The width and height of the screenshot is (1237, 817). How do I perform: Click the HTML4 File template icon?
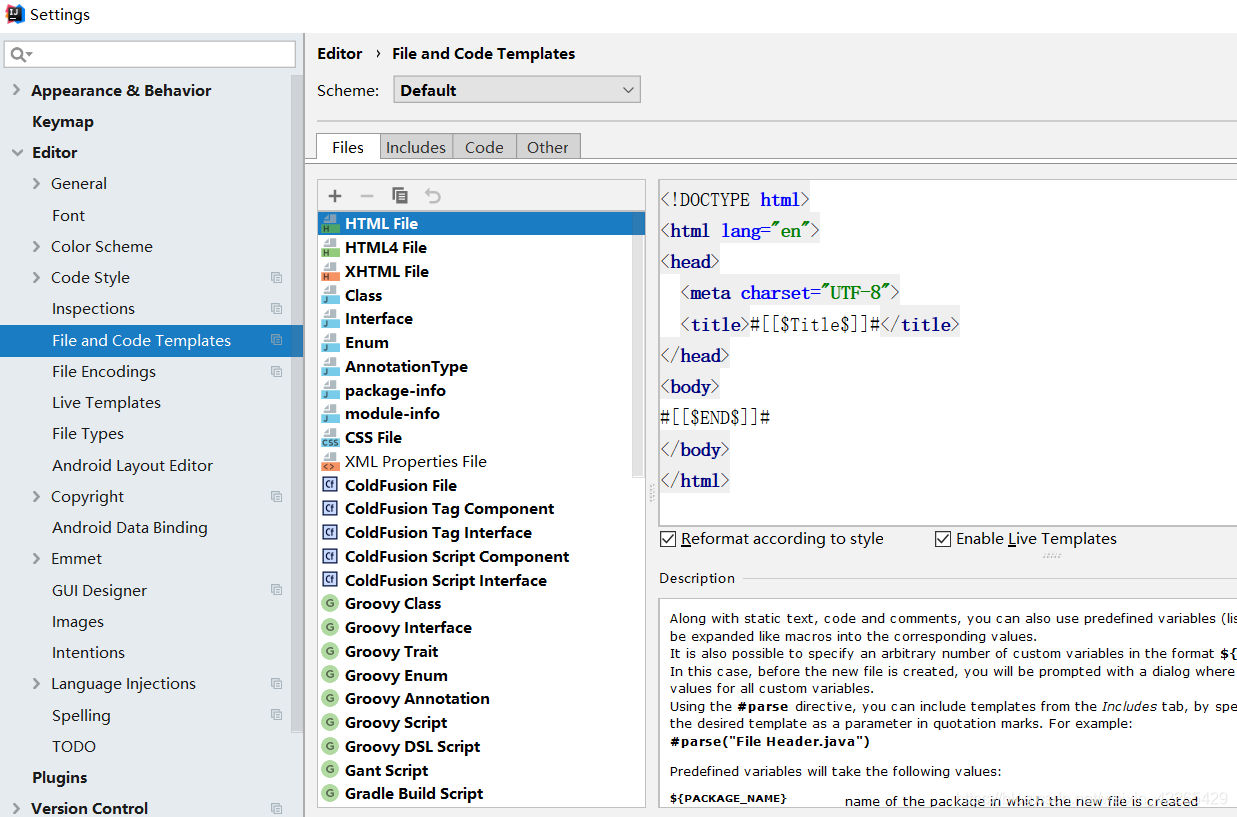pos(330,248)
